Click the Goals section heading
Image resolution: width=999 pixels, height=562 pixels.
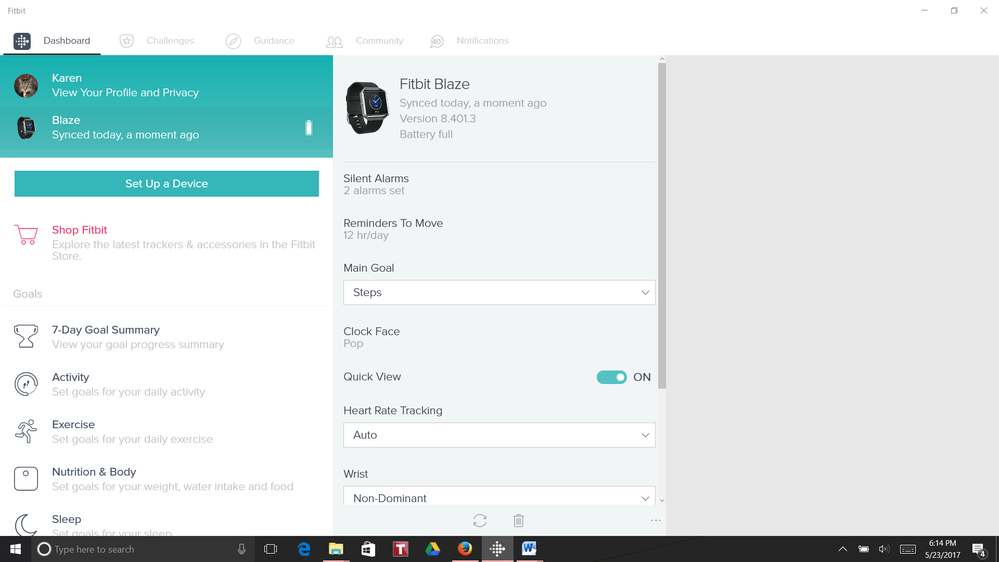pyautogui.click(x=27, y=294)
